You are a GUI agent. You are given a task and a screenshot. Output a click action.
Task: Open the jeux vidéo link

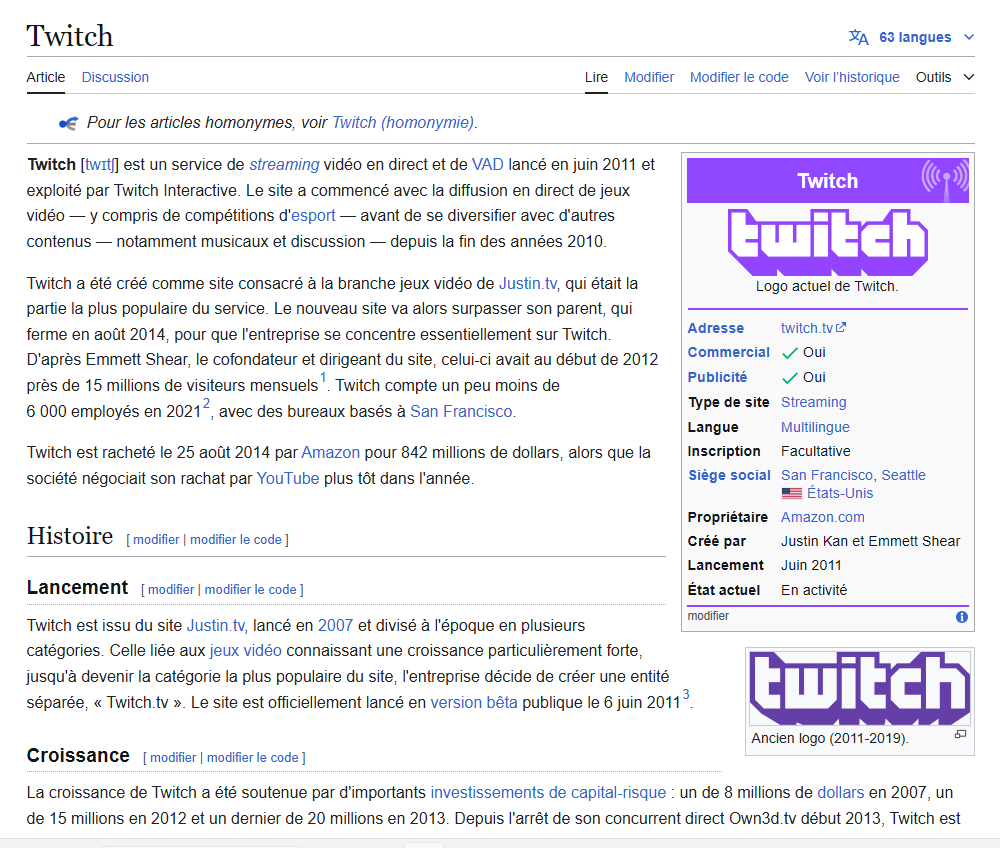tap(246, 651)
